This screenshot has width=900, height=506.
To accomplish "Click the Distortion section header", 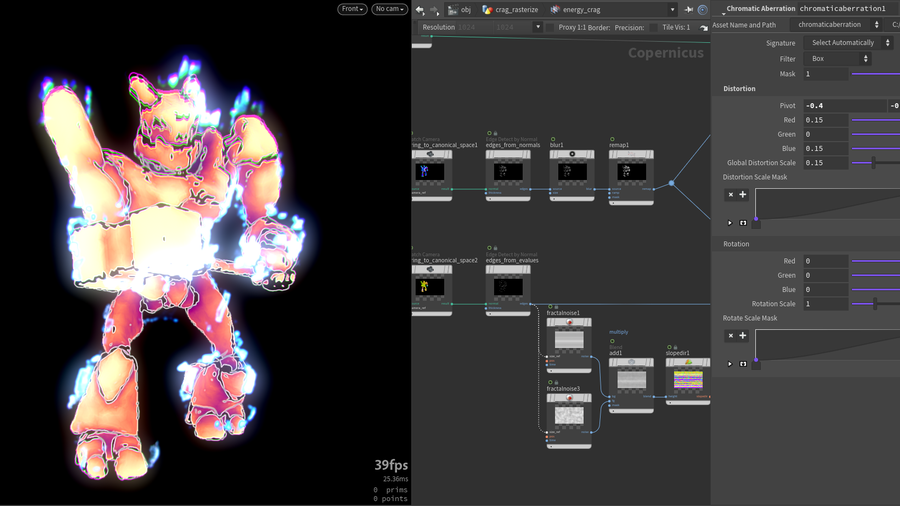I will (739, 88).
